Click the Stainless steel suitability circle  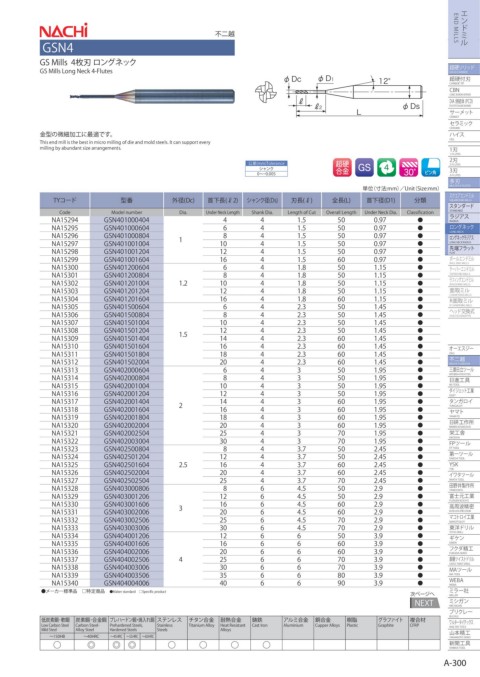[x=172, y=645]
